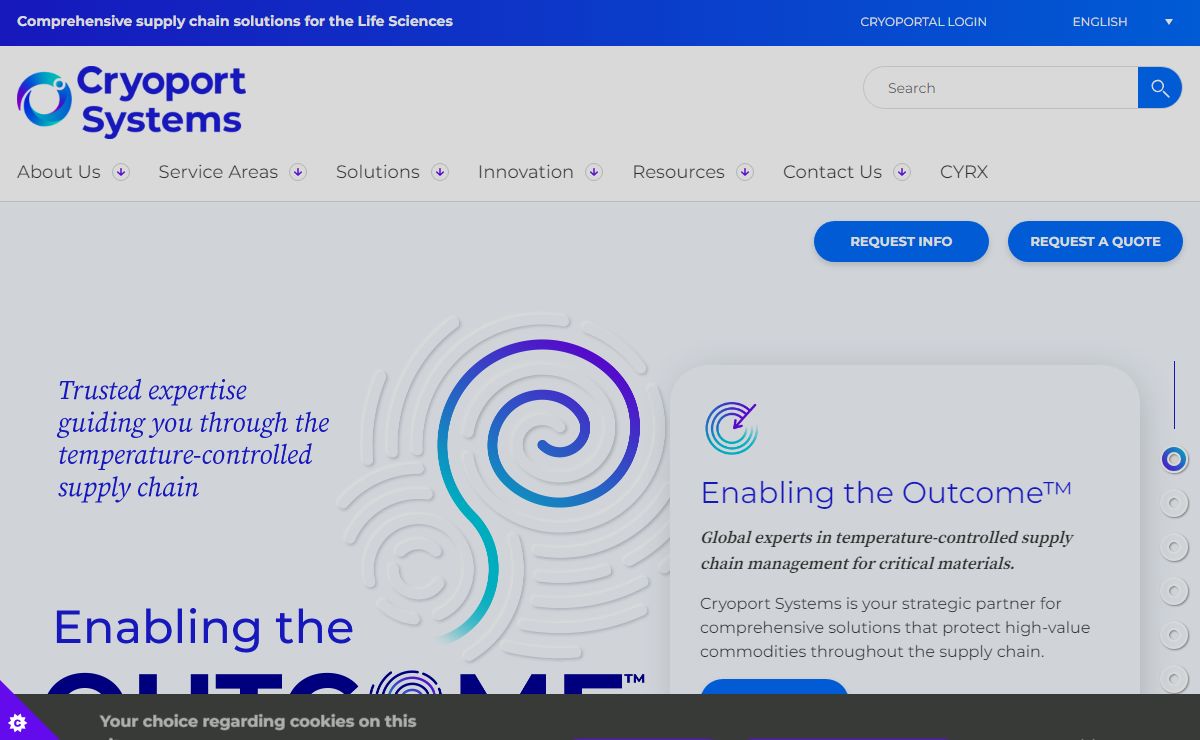The width and height of the screenshot is (1200, 740).
Task: Open the About Us menu item
Action: (59, 172)
